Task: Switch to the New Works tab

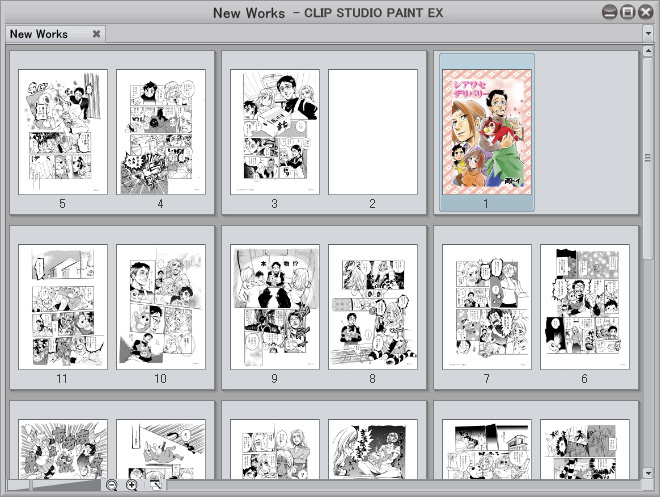Action: click(x=40, y=34)
